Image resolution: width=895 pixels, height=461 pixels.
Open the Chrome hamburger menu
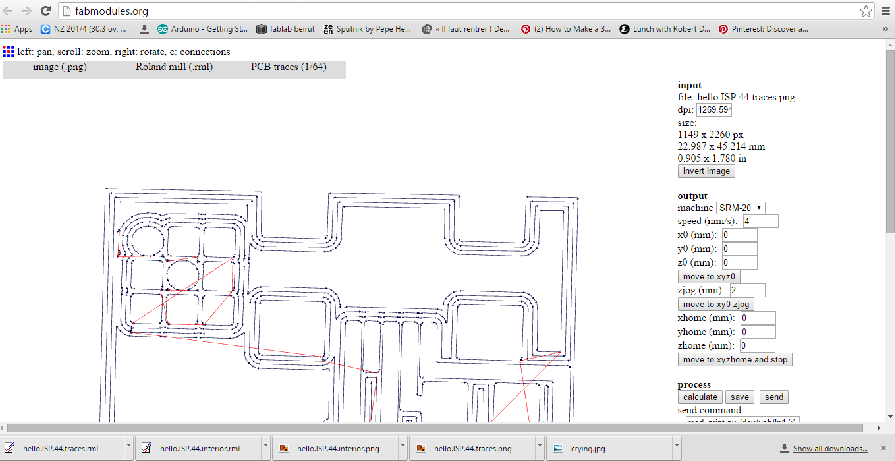point(886,11)
